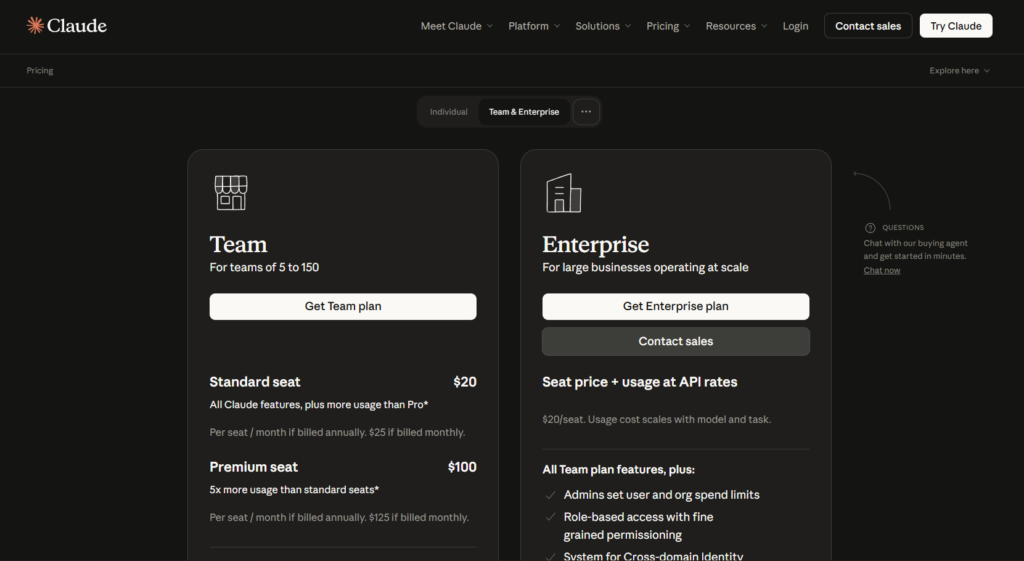Click 'For teams of 5 to 150' text
The height and width of the screenshot is (561, 1024).
[x=264, y=267]
